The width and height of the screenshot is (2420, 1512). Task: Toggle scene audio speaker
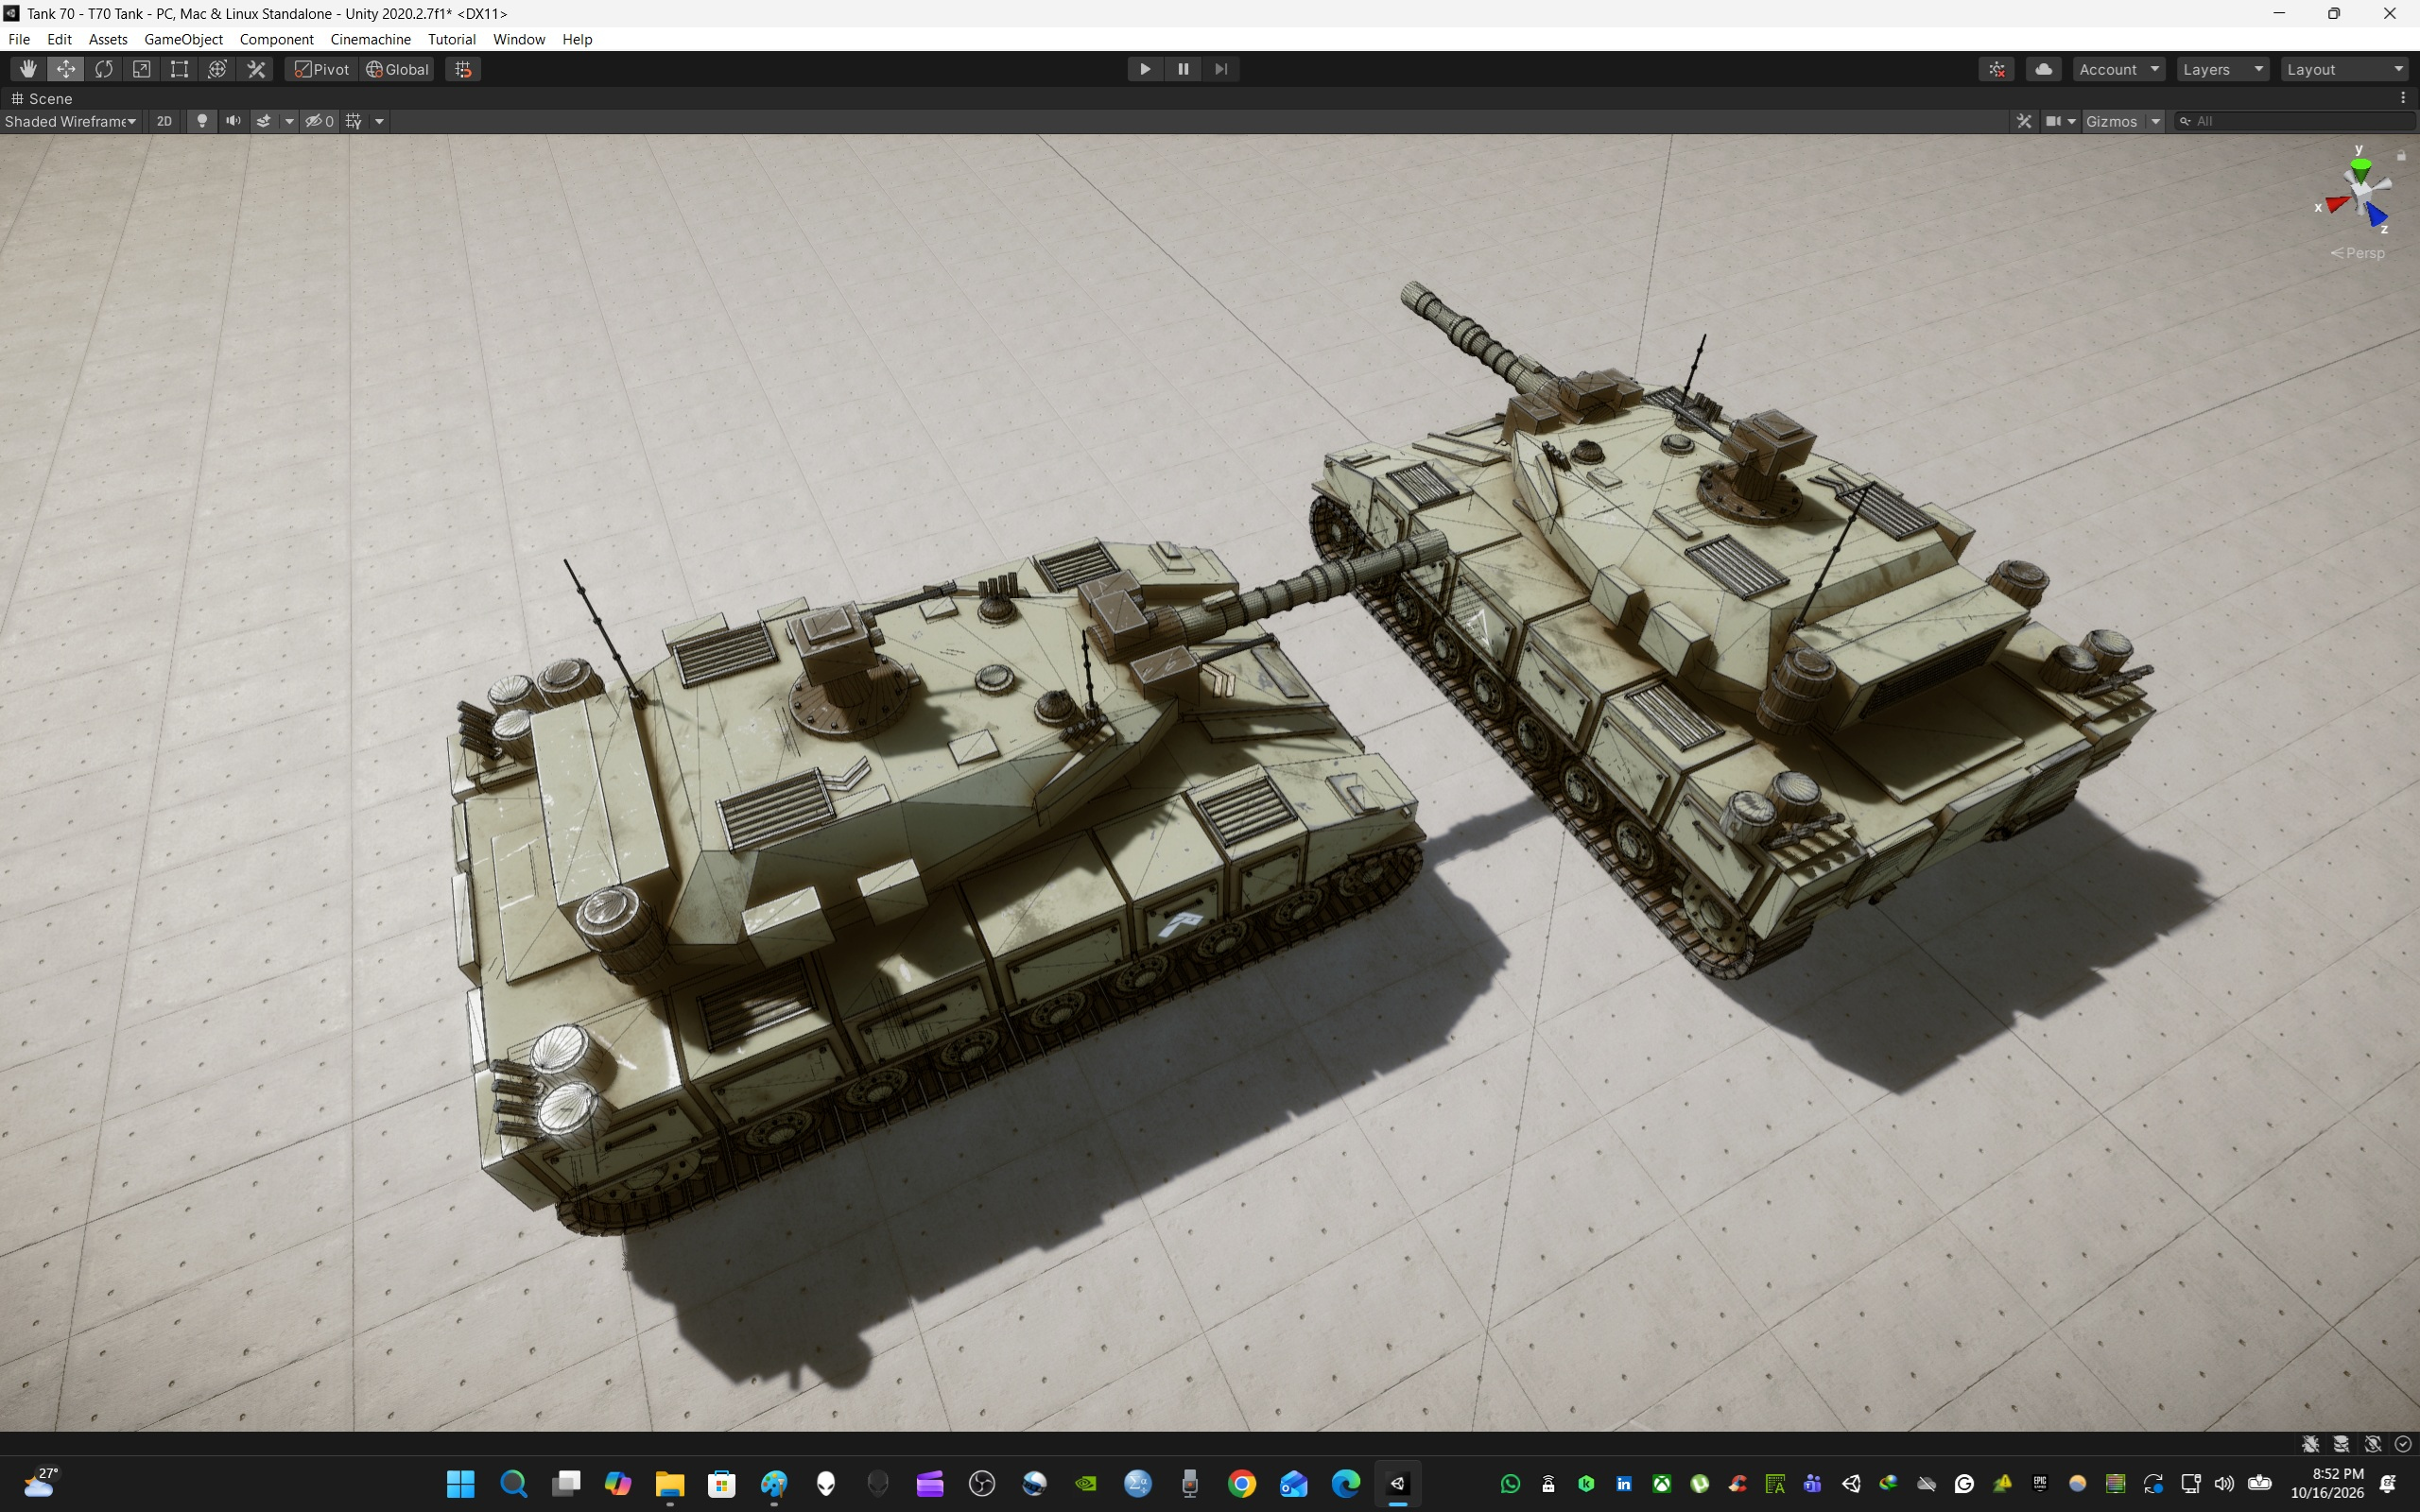click(233, 121)
